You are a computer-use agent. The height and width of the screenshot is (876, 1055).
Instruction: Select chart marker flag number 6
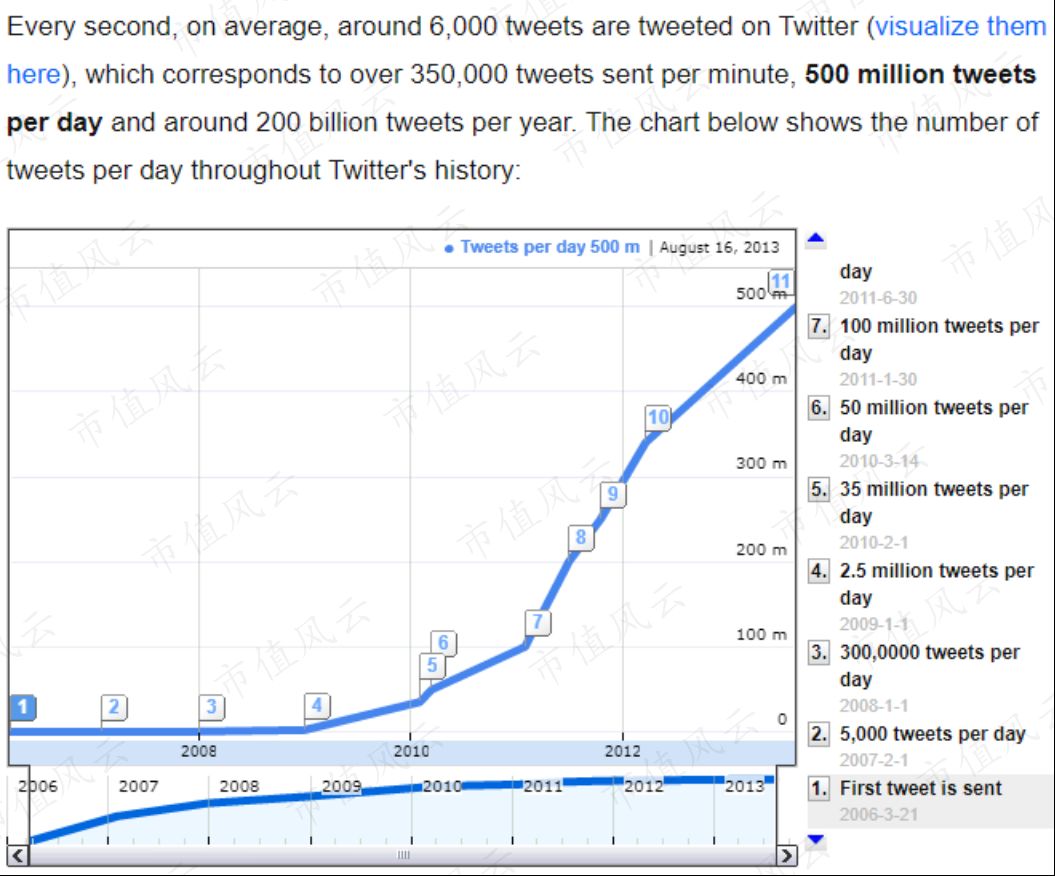click(x=444, y=642)
